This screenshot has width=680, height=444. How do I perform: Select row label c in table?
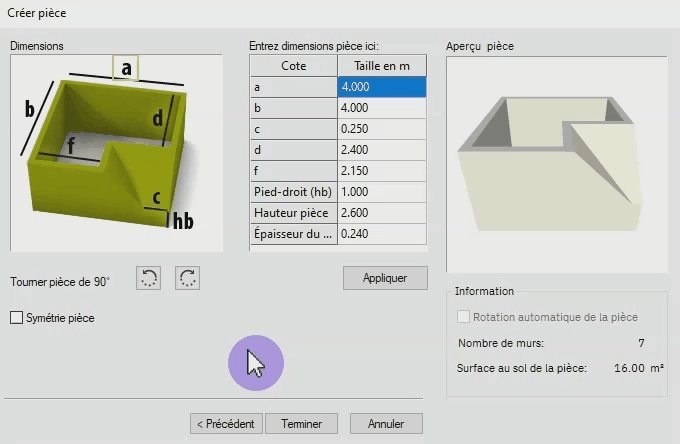pos(294,129)
